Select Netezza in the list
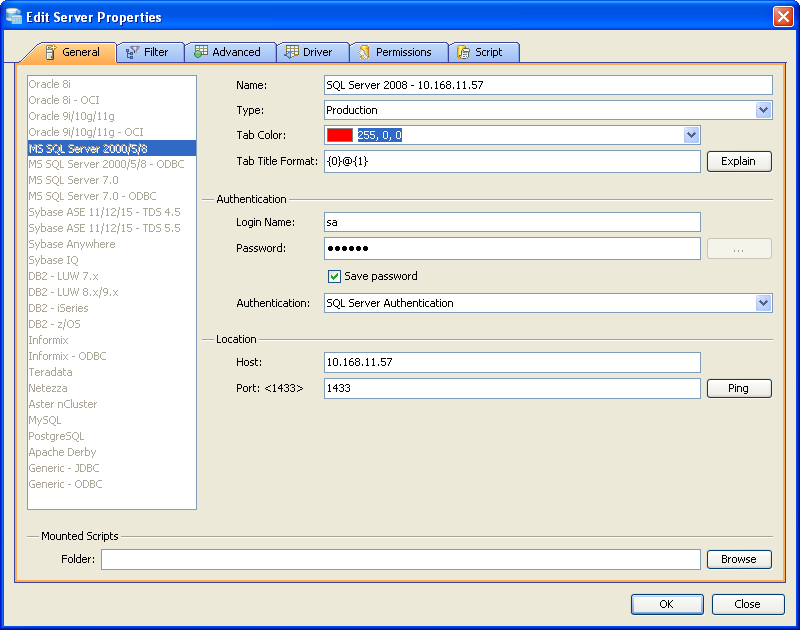This screenshot has height=630, width=800. pos(112,388)
